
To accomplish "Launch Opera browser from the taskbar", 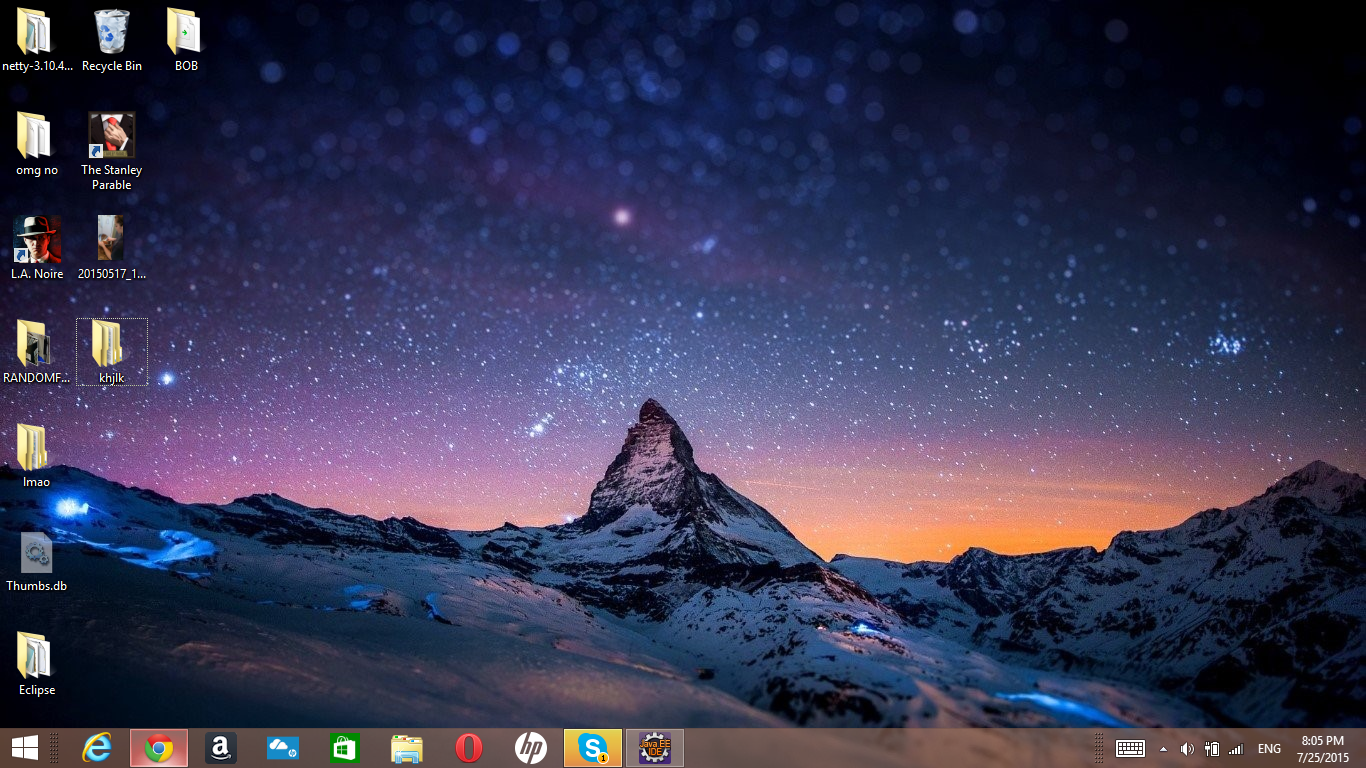I will pyautogui.click(x=468, y=748).
